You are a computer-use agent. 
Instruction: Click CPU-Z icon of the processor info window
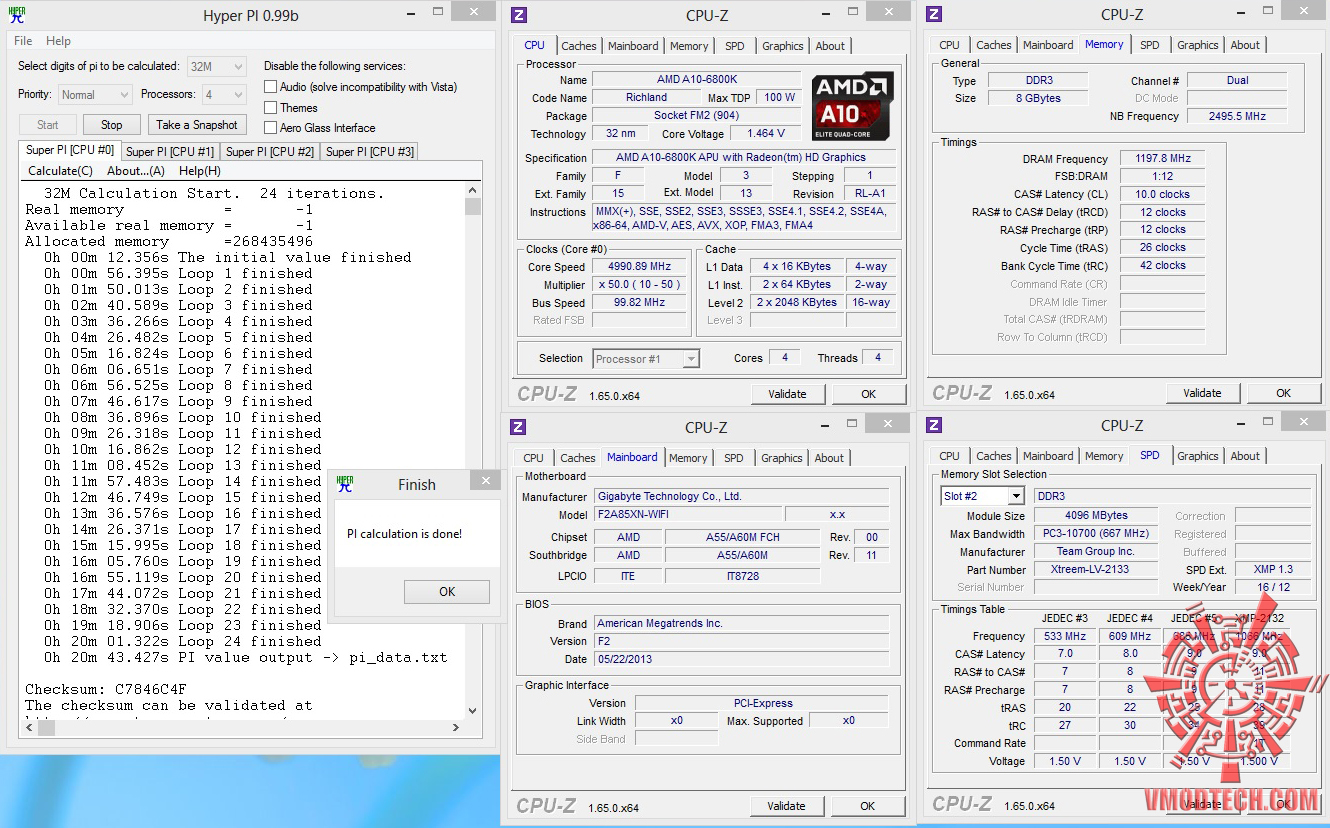point(519,15)
